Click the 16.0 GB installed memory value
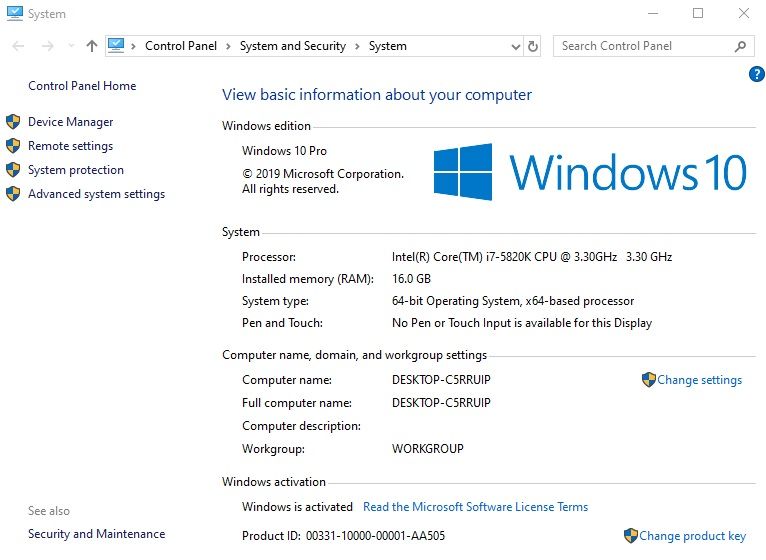The image size is (766, 560). pyautogui.click(x=411, y=279)
